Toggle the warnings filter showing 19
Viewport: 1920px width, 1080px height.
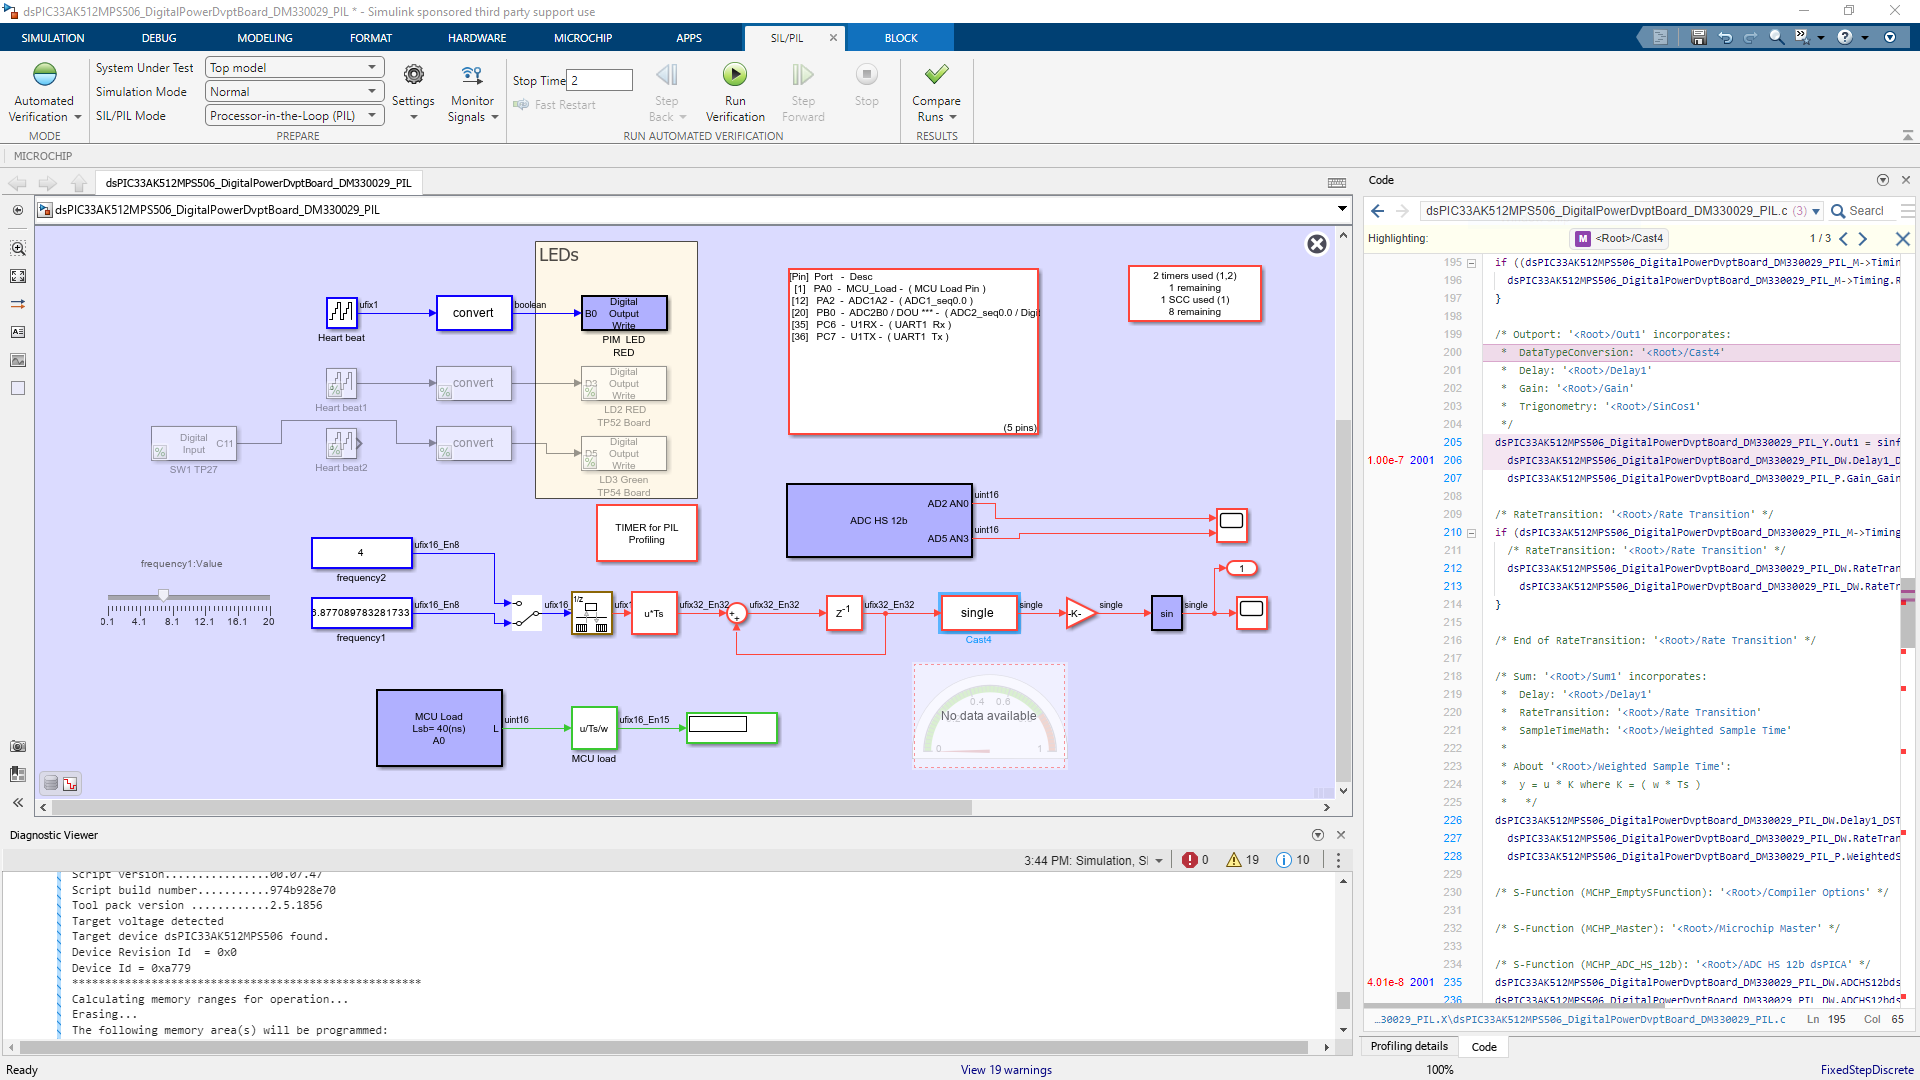[x=1234, y=860]
